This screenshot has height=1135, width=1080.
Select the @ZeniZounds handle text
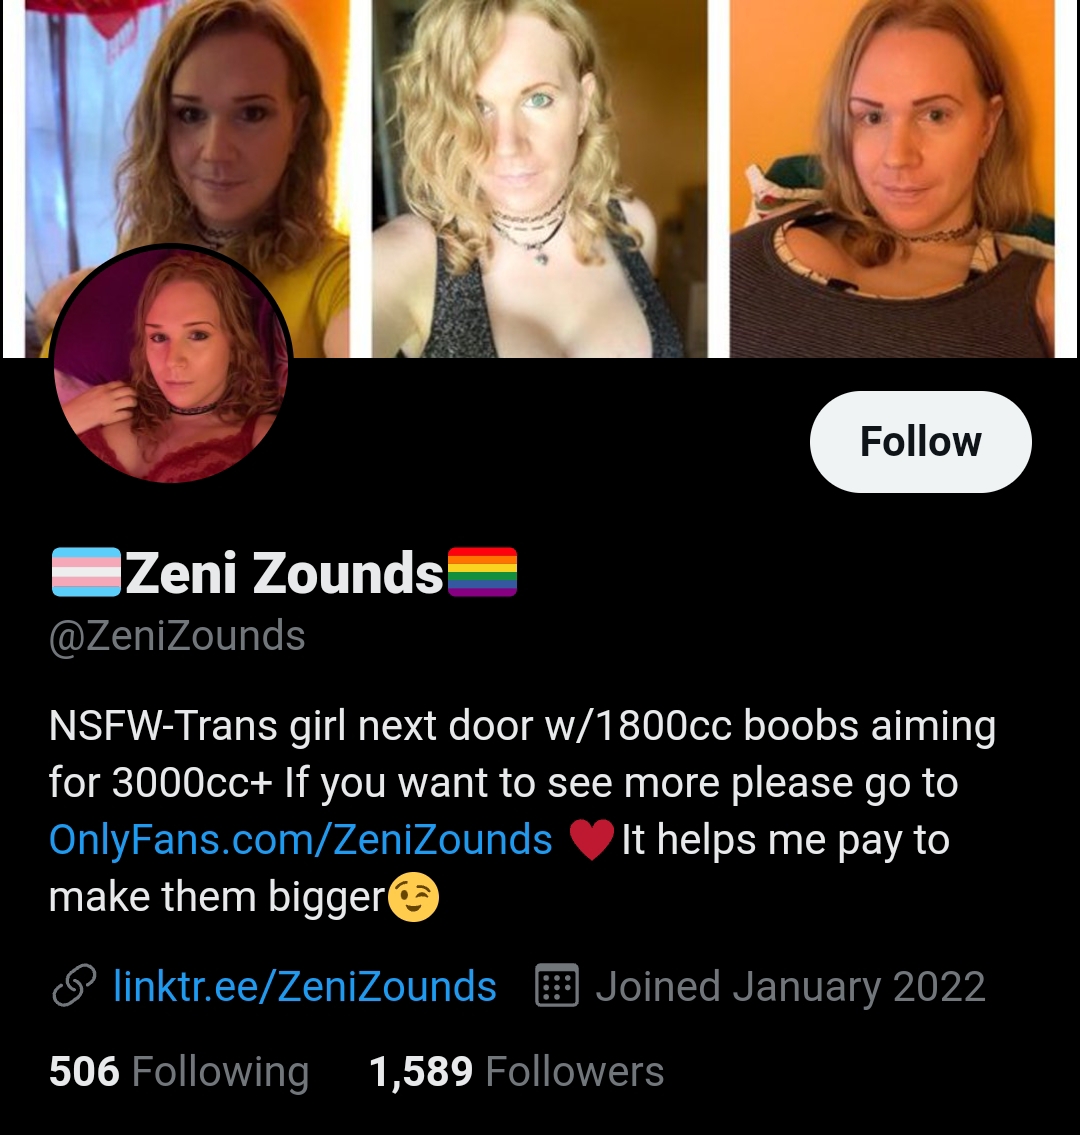(177, 636)
